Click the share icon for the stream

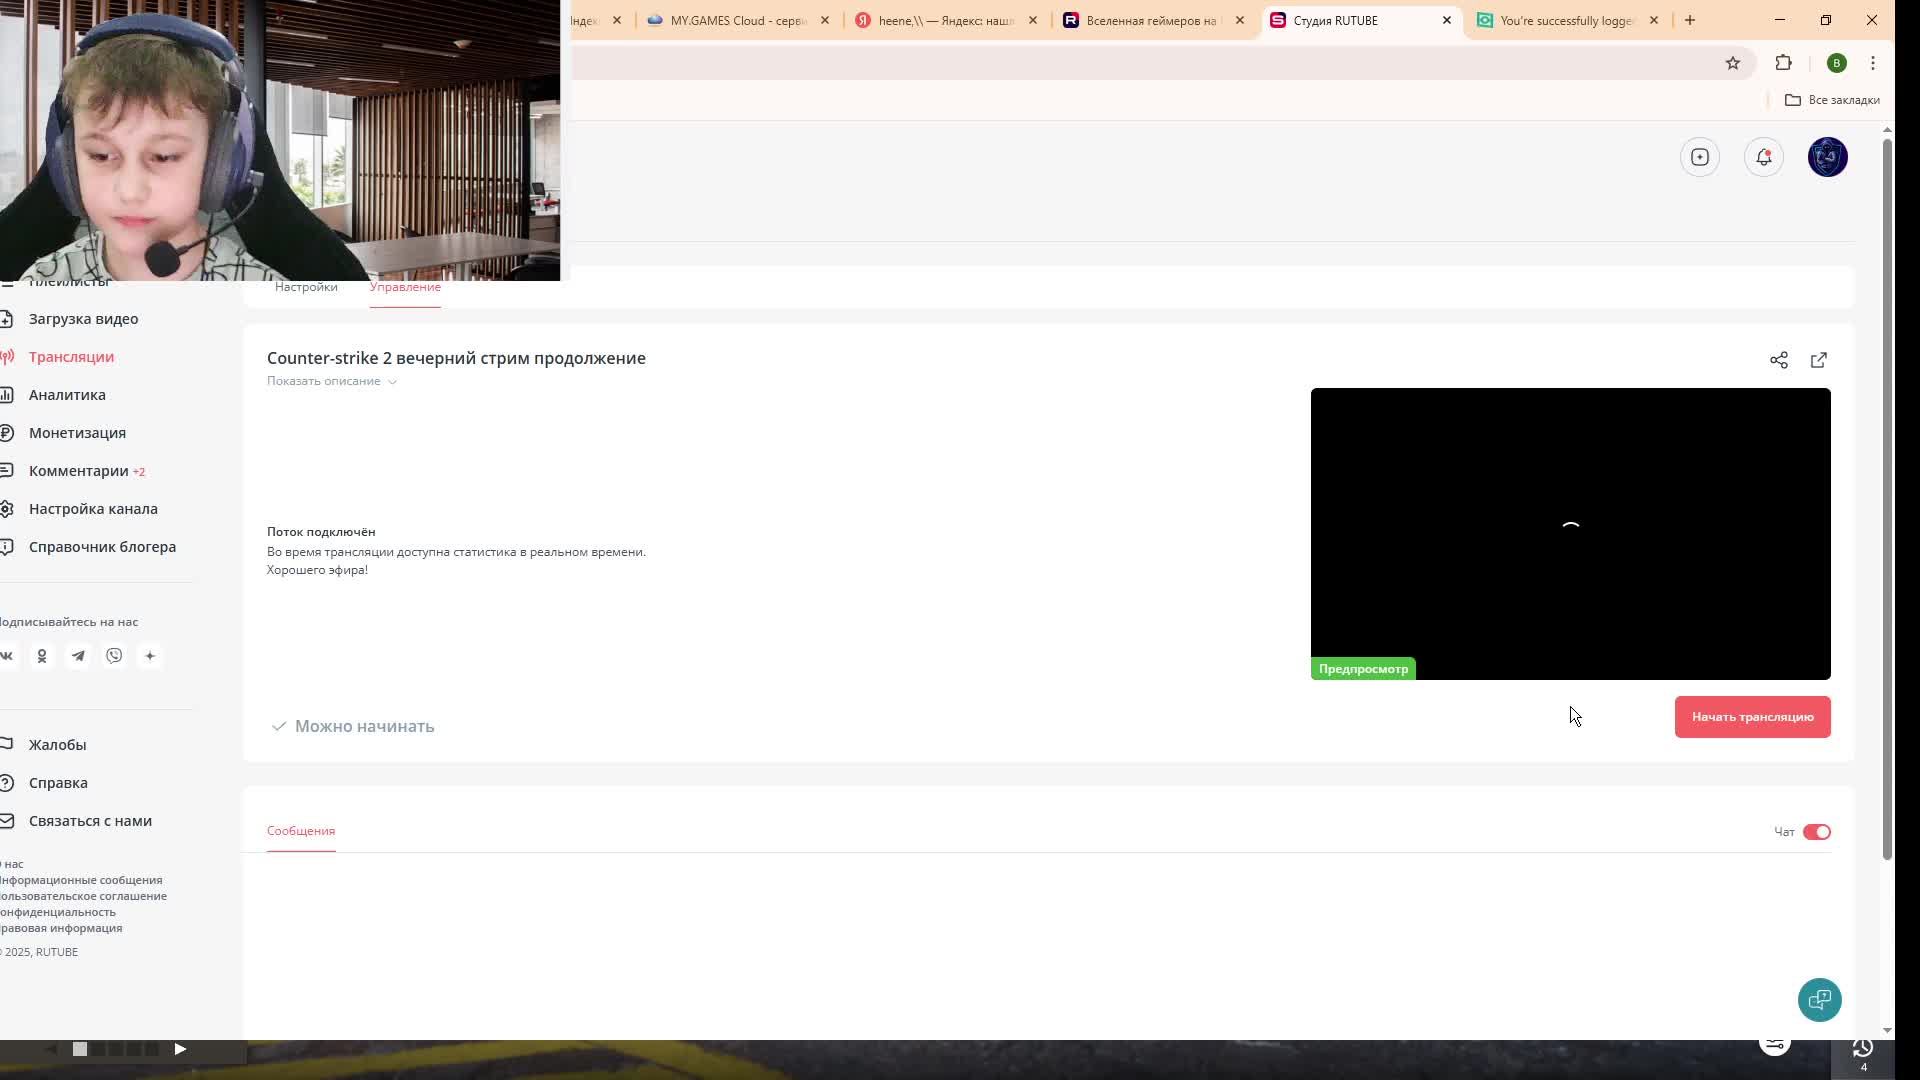(x=1778, y=360)
